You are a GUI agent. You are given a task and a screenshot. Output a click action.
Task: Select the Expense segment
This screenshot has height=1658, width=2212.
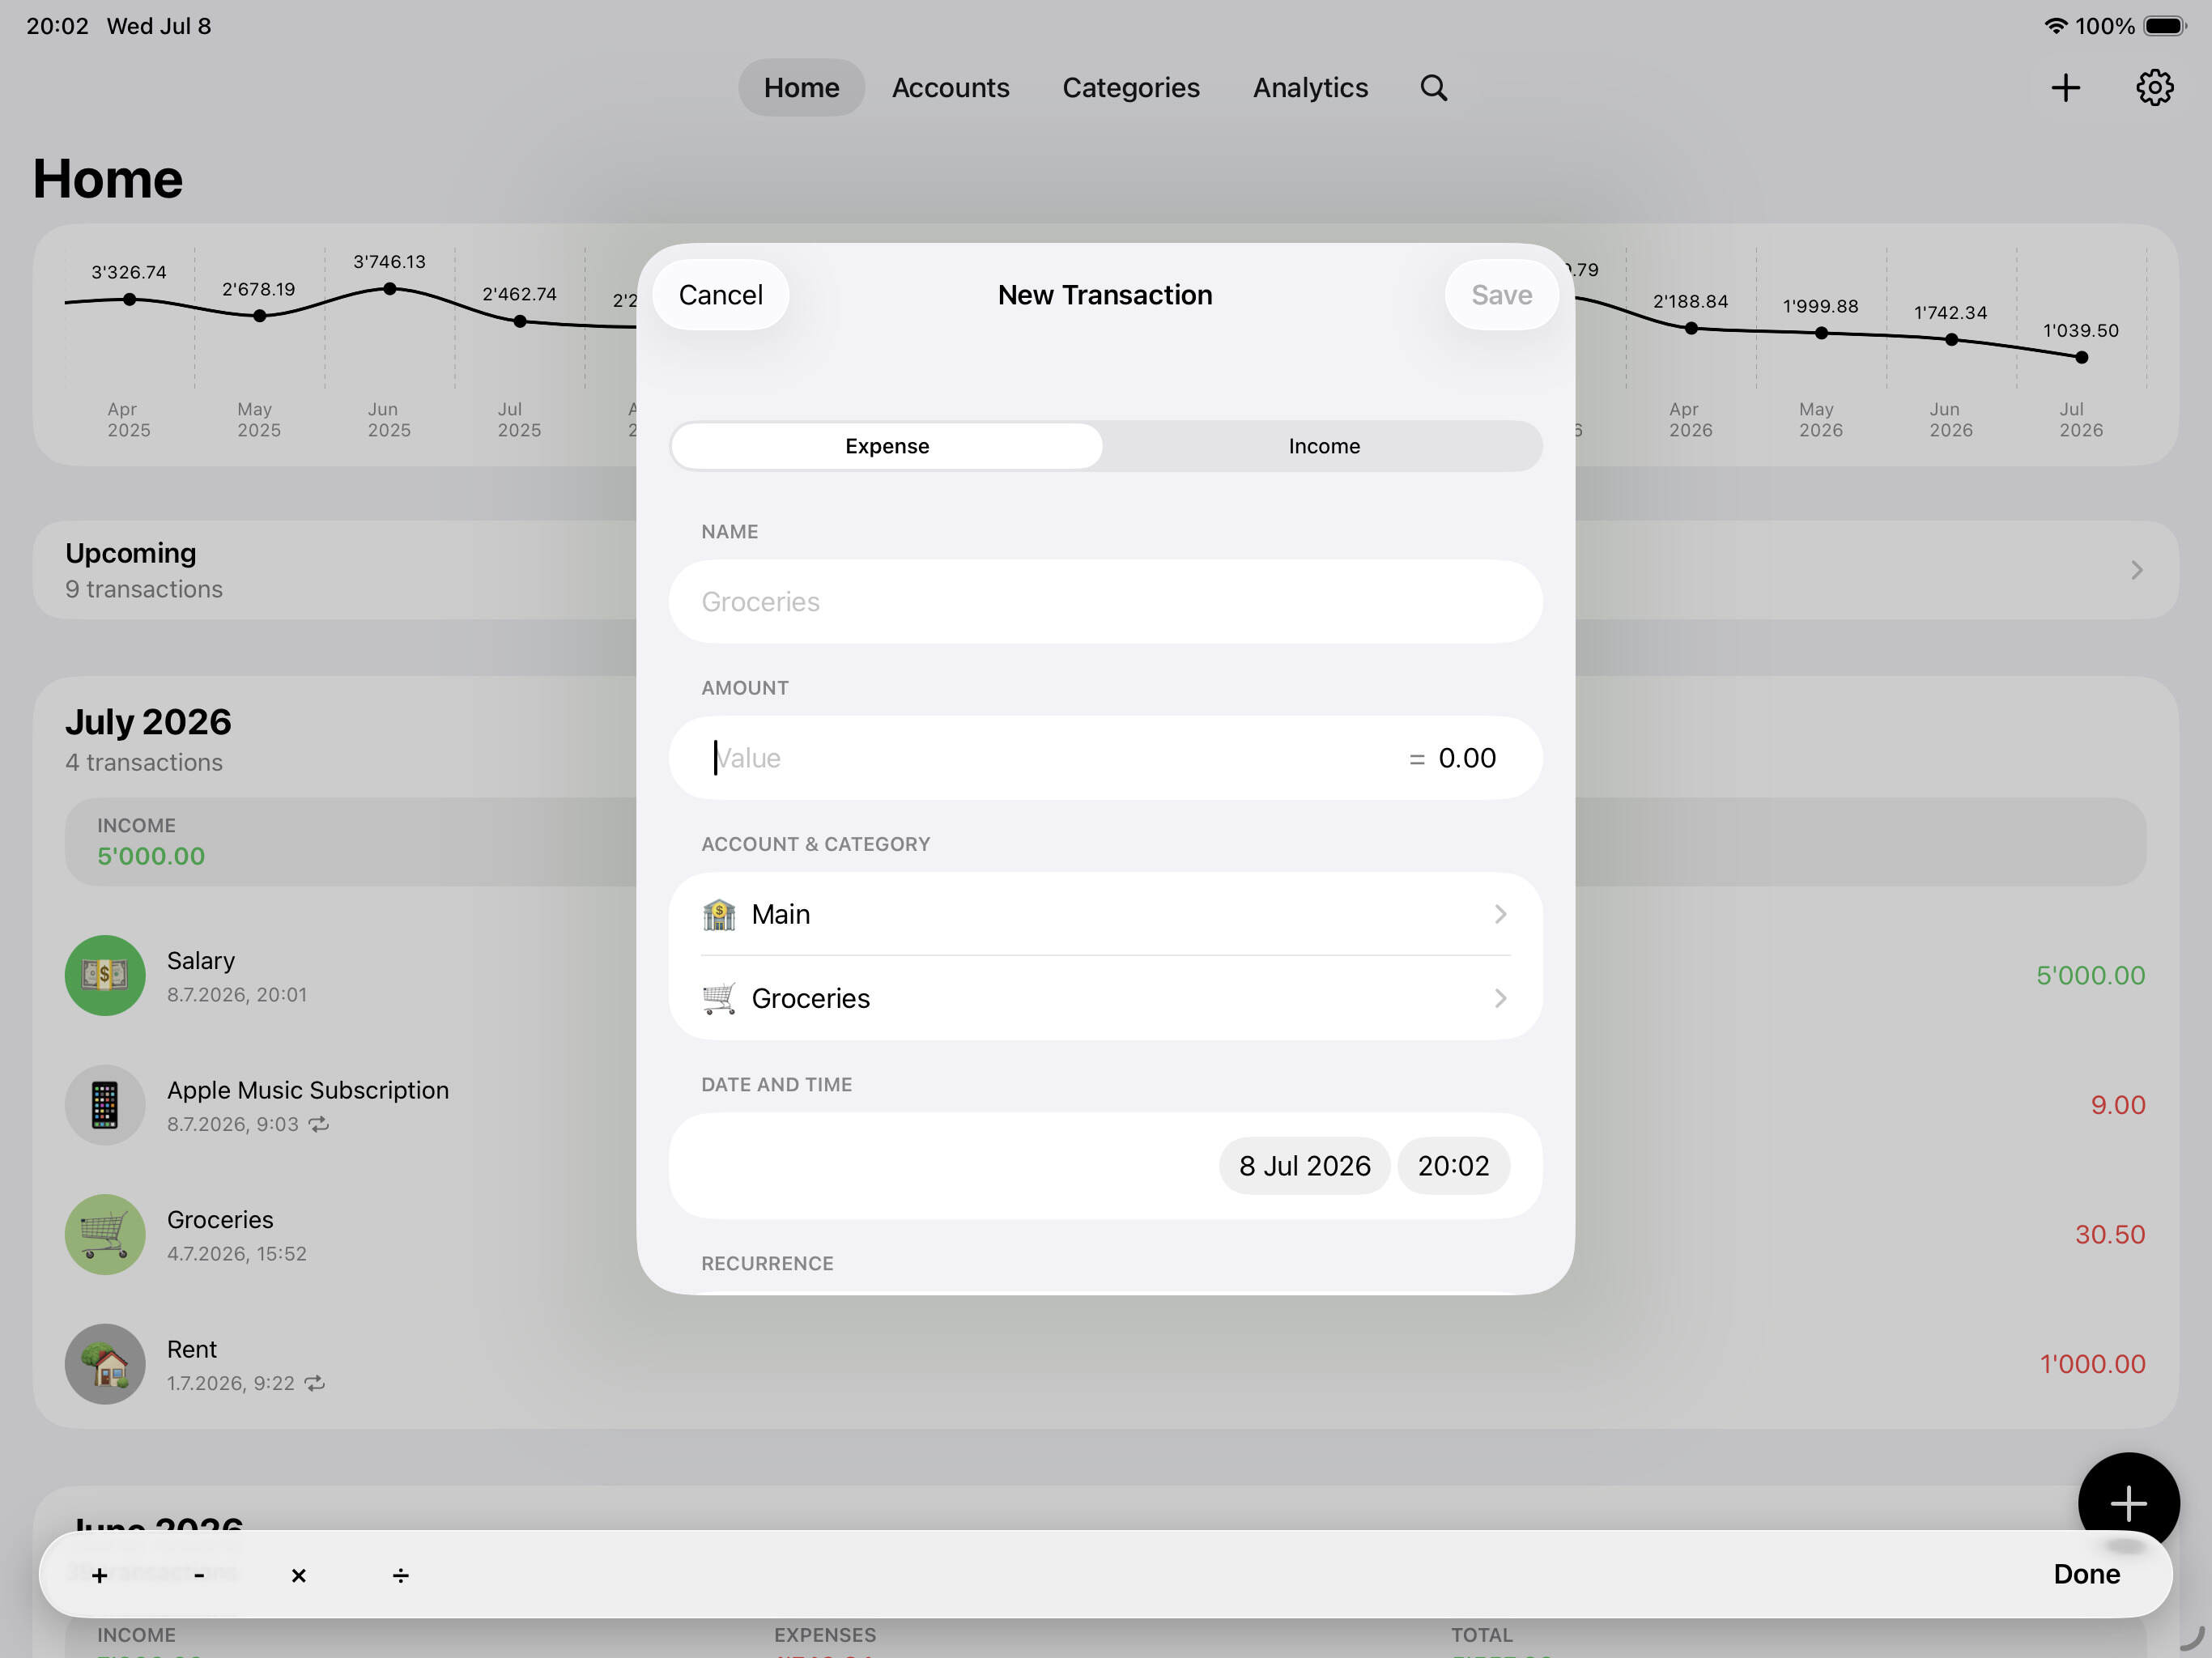pos(887,446)
